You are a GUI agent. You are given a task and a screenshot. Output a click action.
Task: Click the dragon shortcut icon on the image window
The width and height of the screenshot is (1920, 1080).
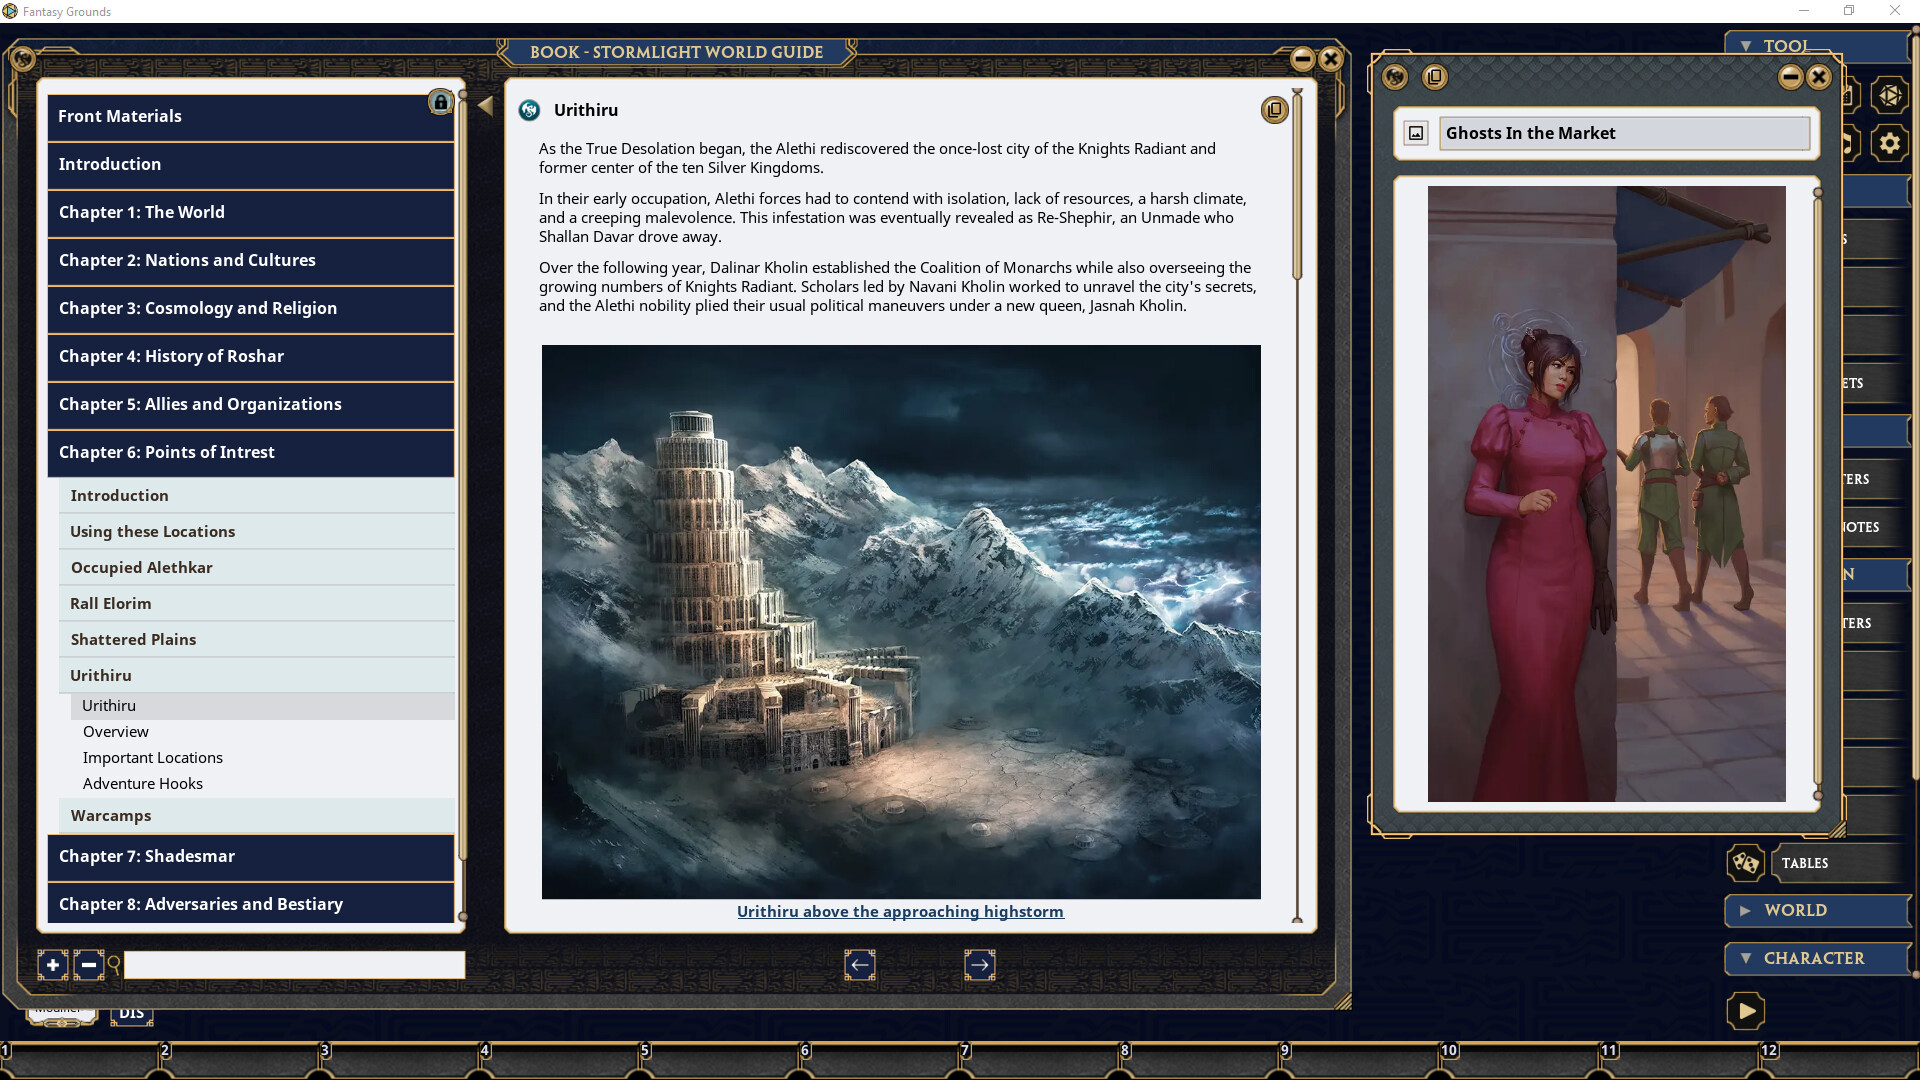(1395, 77)
